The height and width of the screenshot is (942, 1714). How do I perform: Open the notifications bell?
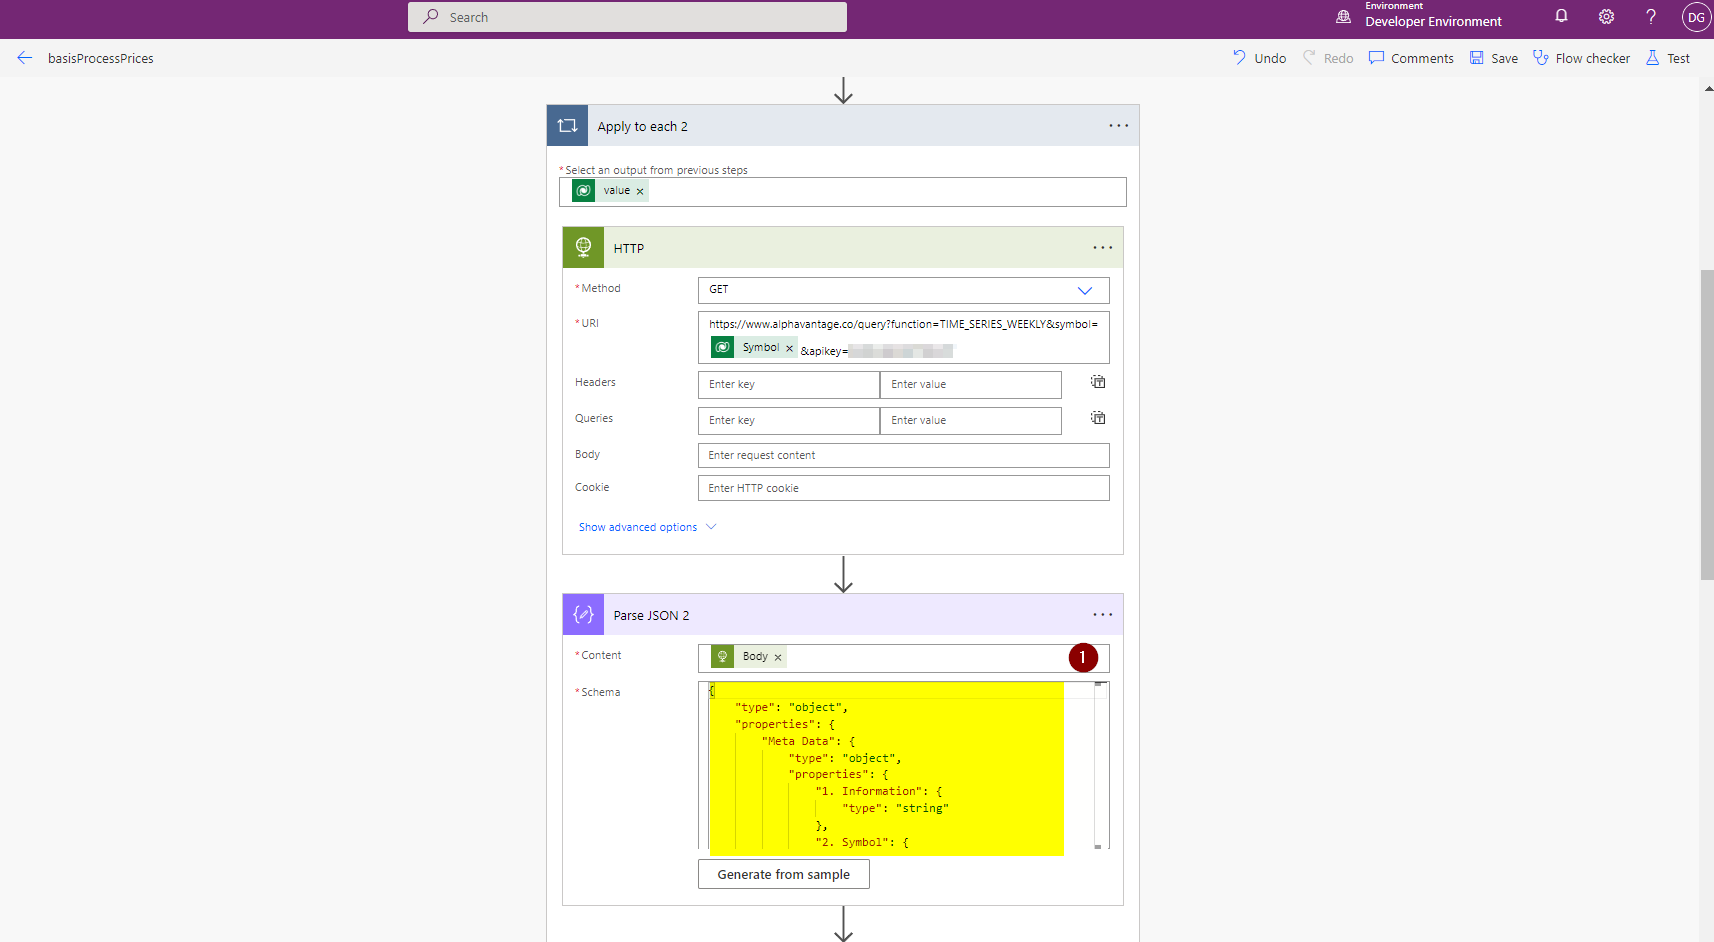[x=1561, y=16]
